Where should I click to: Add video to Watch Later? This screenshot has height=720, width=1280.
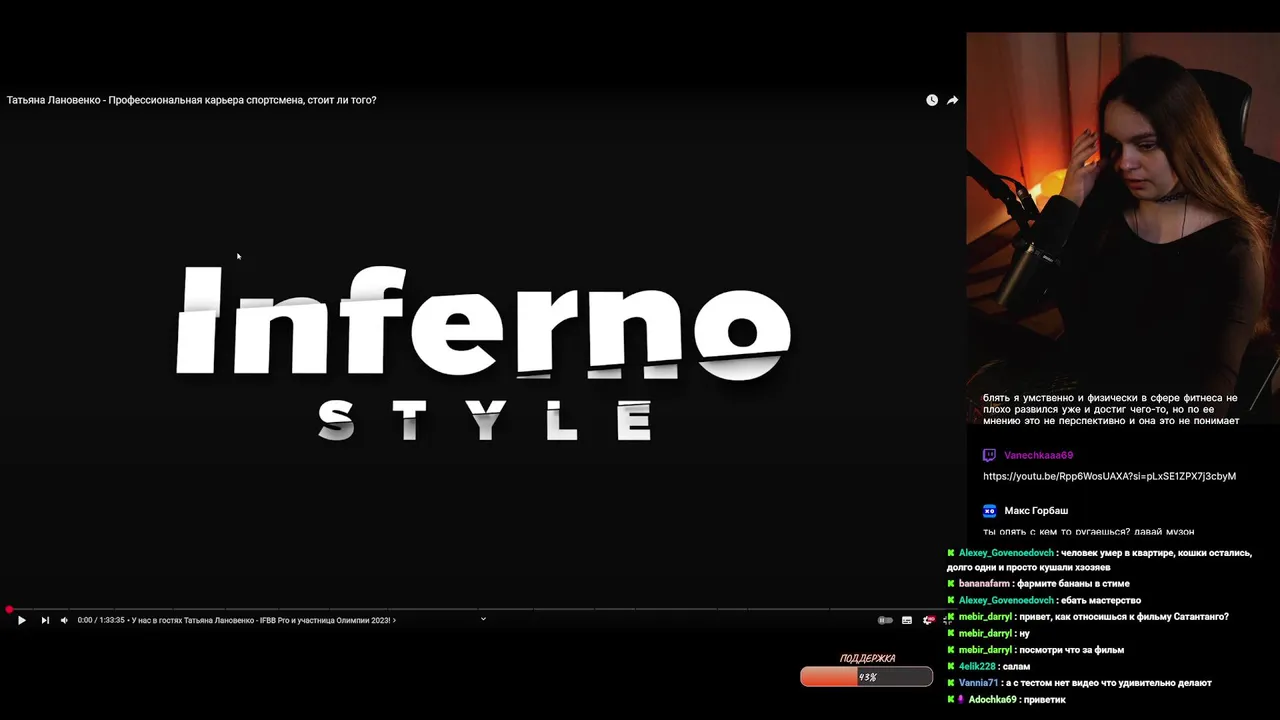pyautogui.click(x=932, y=100)
